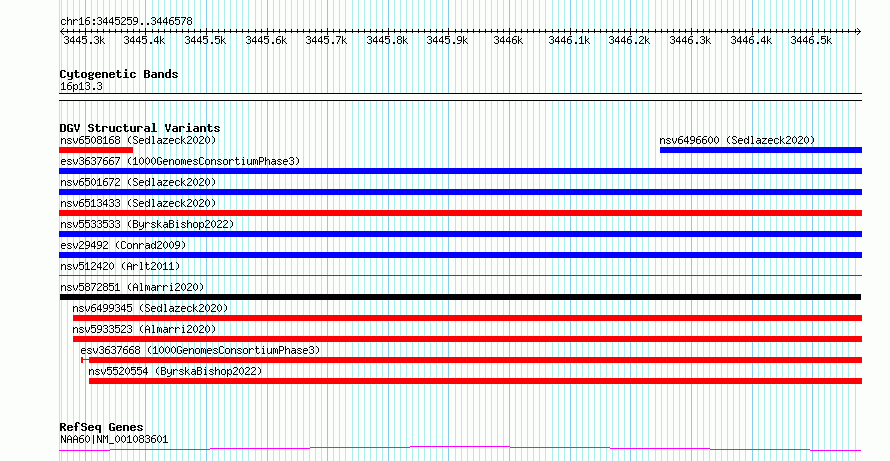Click the 3445.5k ruler tick label

[x=205, y=40]
